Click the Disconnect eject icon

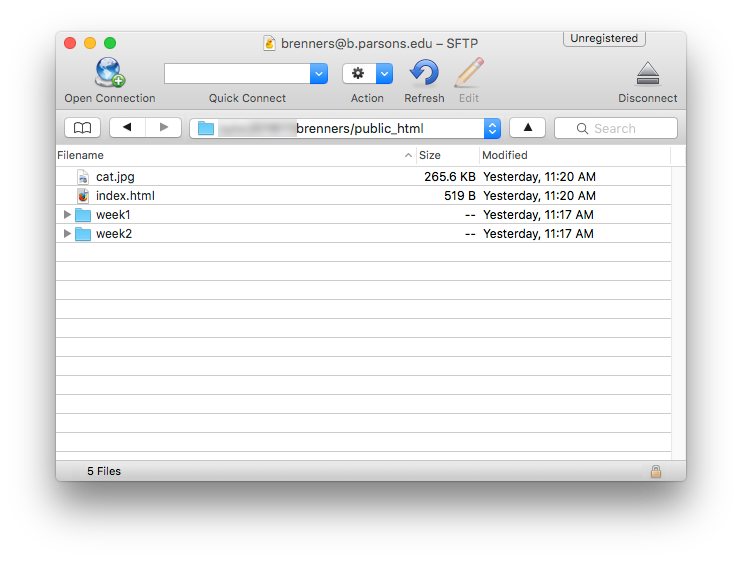[x=648, y=73]
